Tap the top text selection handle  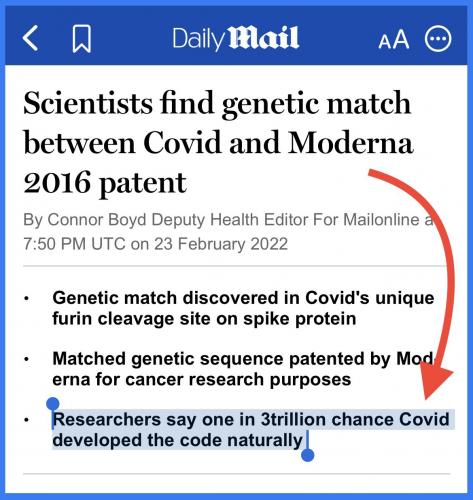coord(53,404)
